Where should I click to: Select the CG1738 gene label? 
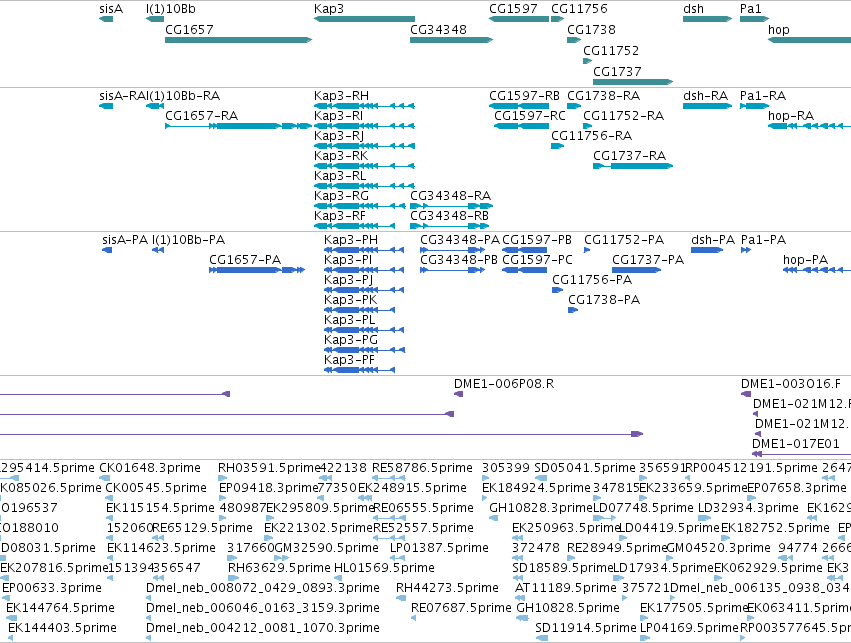tap(591, 29)
